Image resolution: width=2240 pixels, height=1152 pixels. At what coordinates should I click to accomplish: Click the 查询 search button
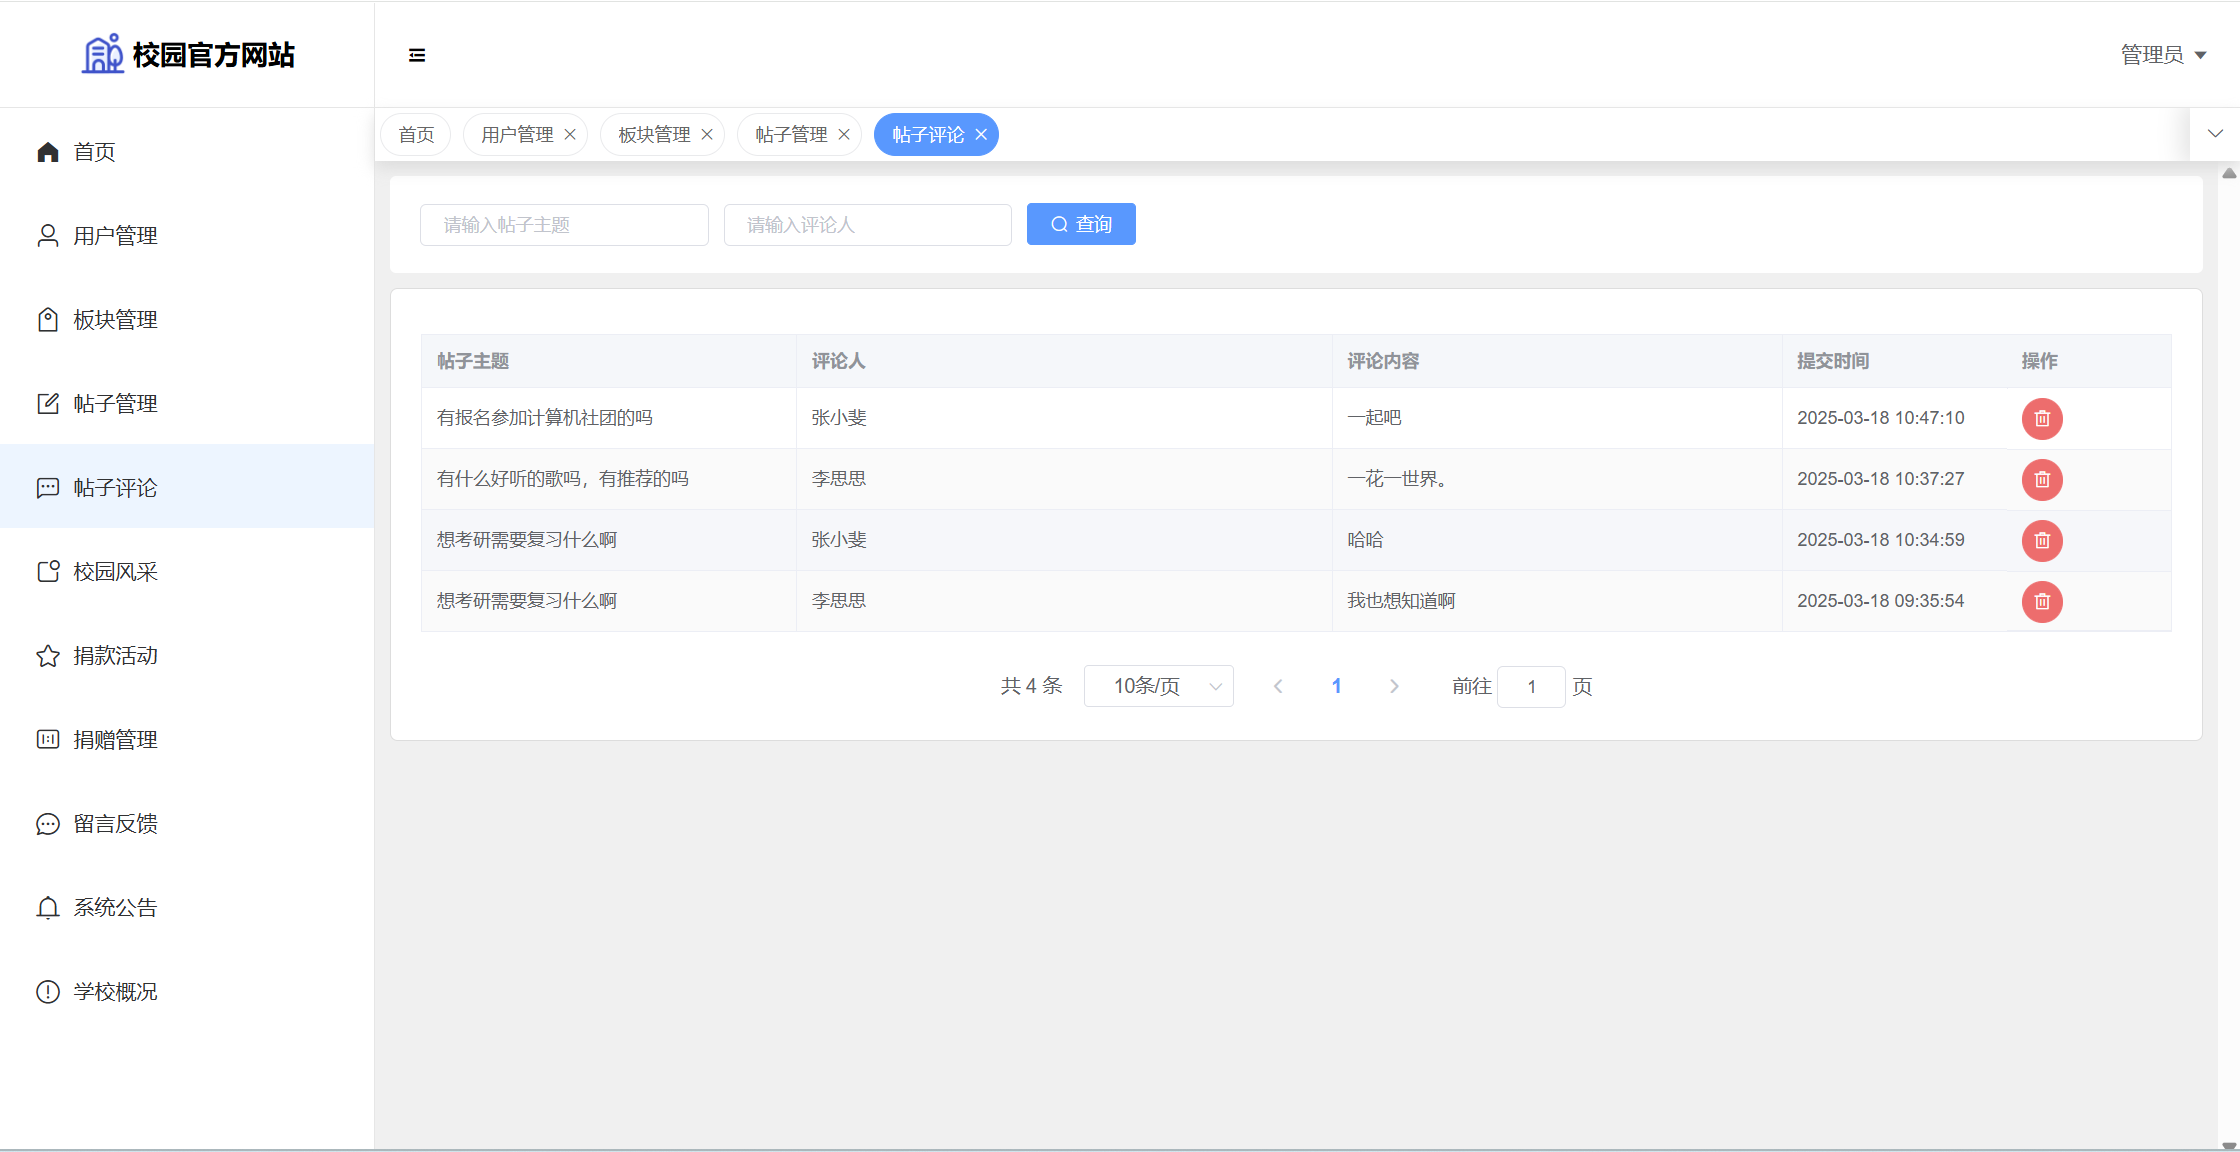[1081, 224]
